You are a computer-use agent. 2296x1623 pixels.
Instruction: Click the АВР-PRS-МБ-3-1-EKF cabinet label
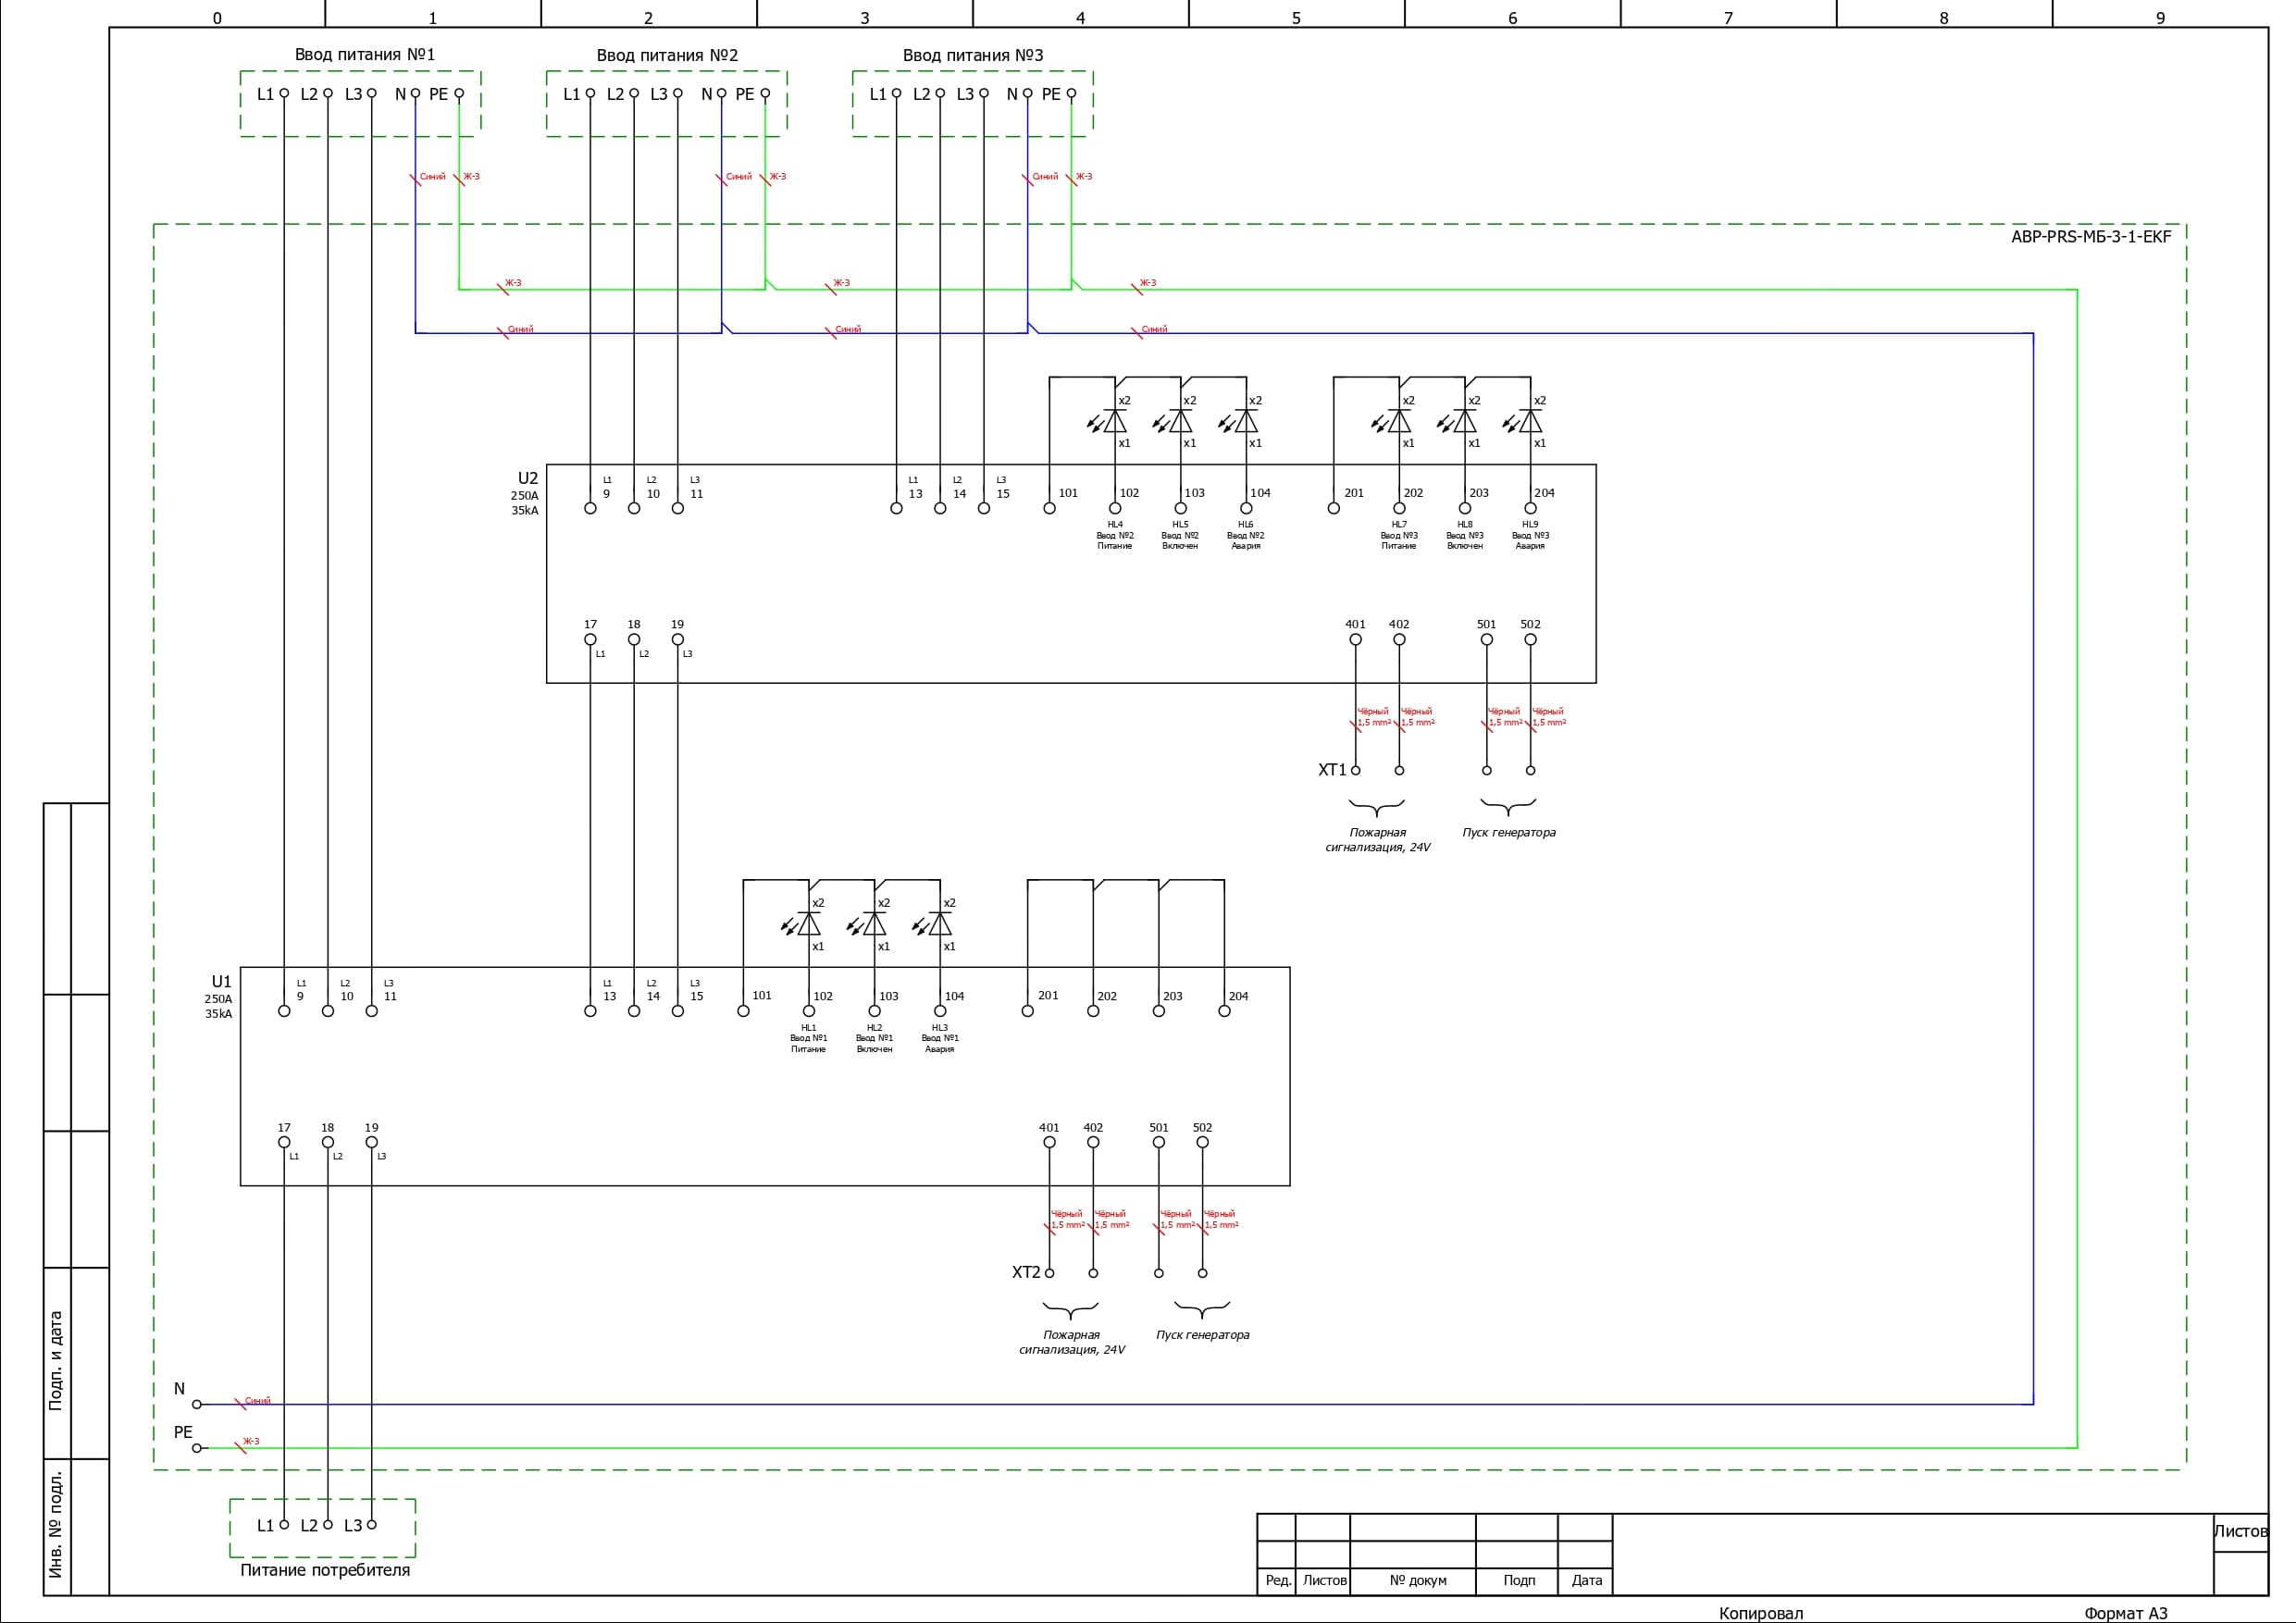coord(2091,237)
